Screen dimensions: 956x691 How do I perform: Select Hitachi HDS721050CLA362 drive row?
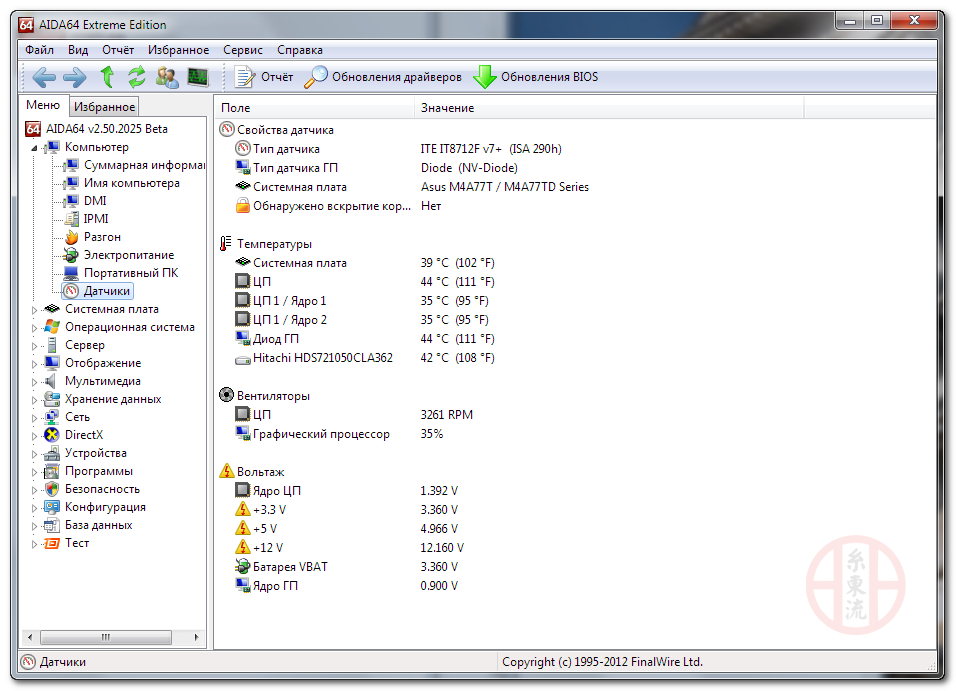tap(365, 358)
